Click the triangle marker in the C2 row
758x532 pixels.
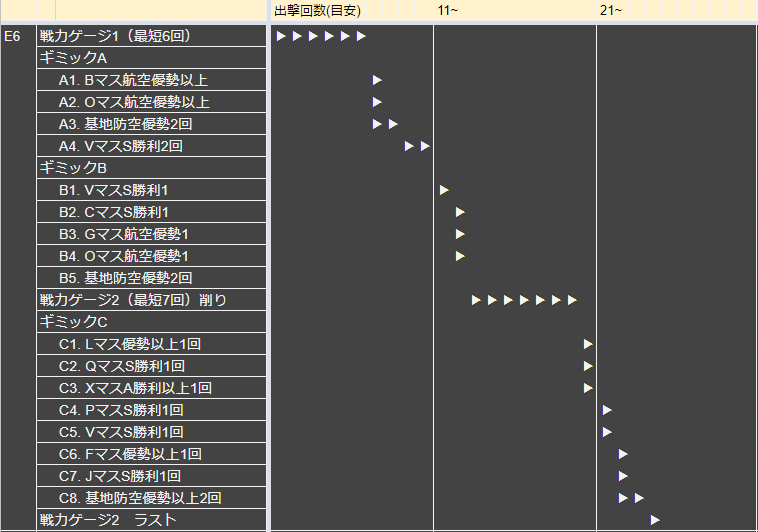click(588, 366)
